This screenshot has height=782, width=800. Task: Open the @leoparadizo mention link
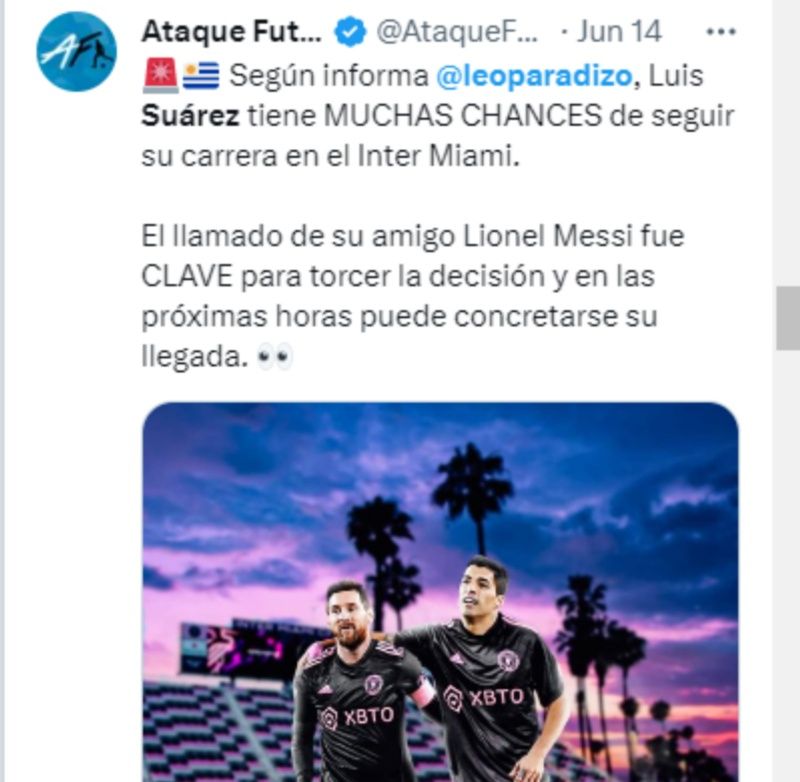534,75
